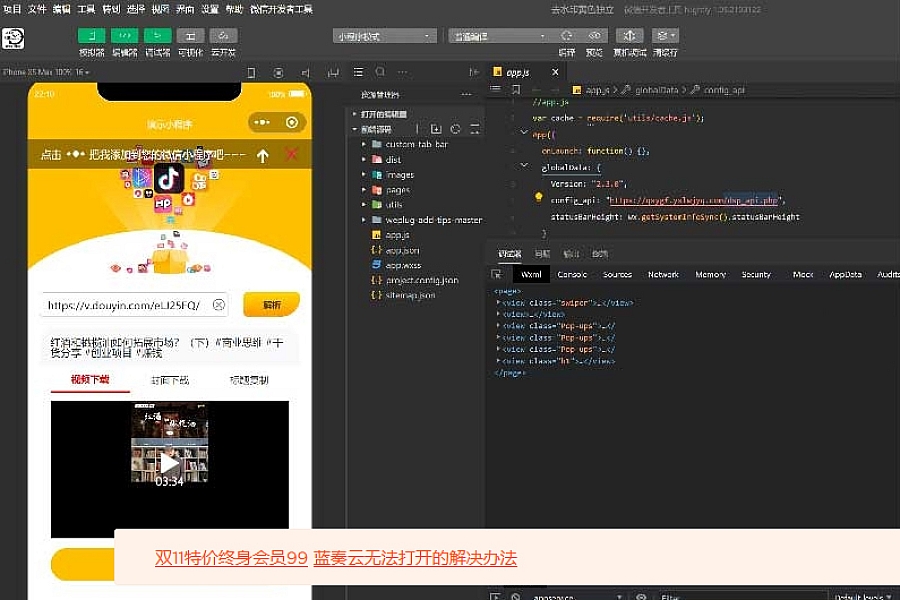The image size is (900, 600).
Task: Click the capsule close circle icon
Action: point(292,122)
